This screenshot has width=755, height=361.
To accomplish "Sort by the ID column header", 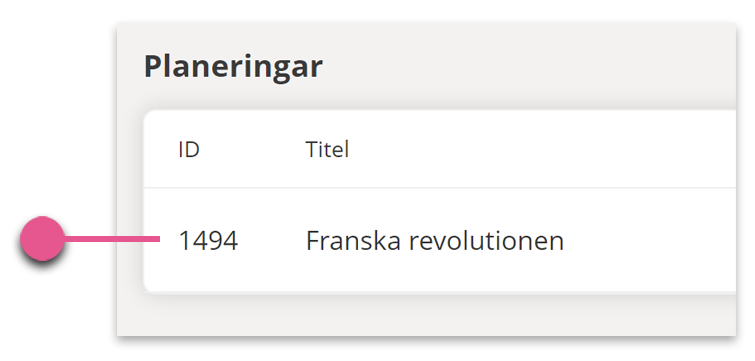I will point(189,150).
